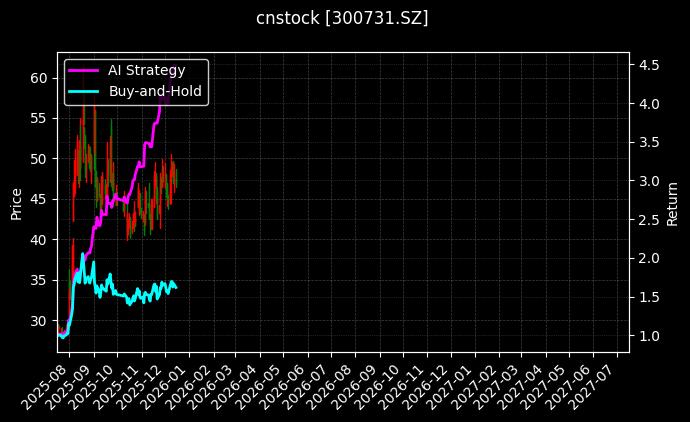Click the 2027-06 date label
The height and width of the screenshot is (422, 690).
(x=570, y=386)
